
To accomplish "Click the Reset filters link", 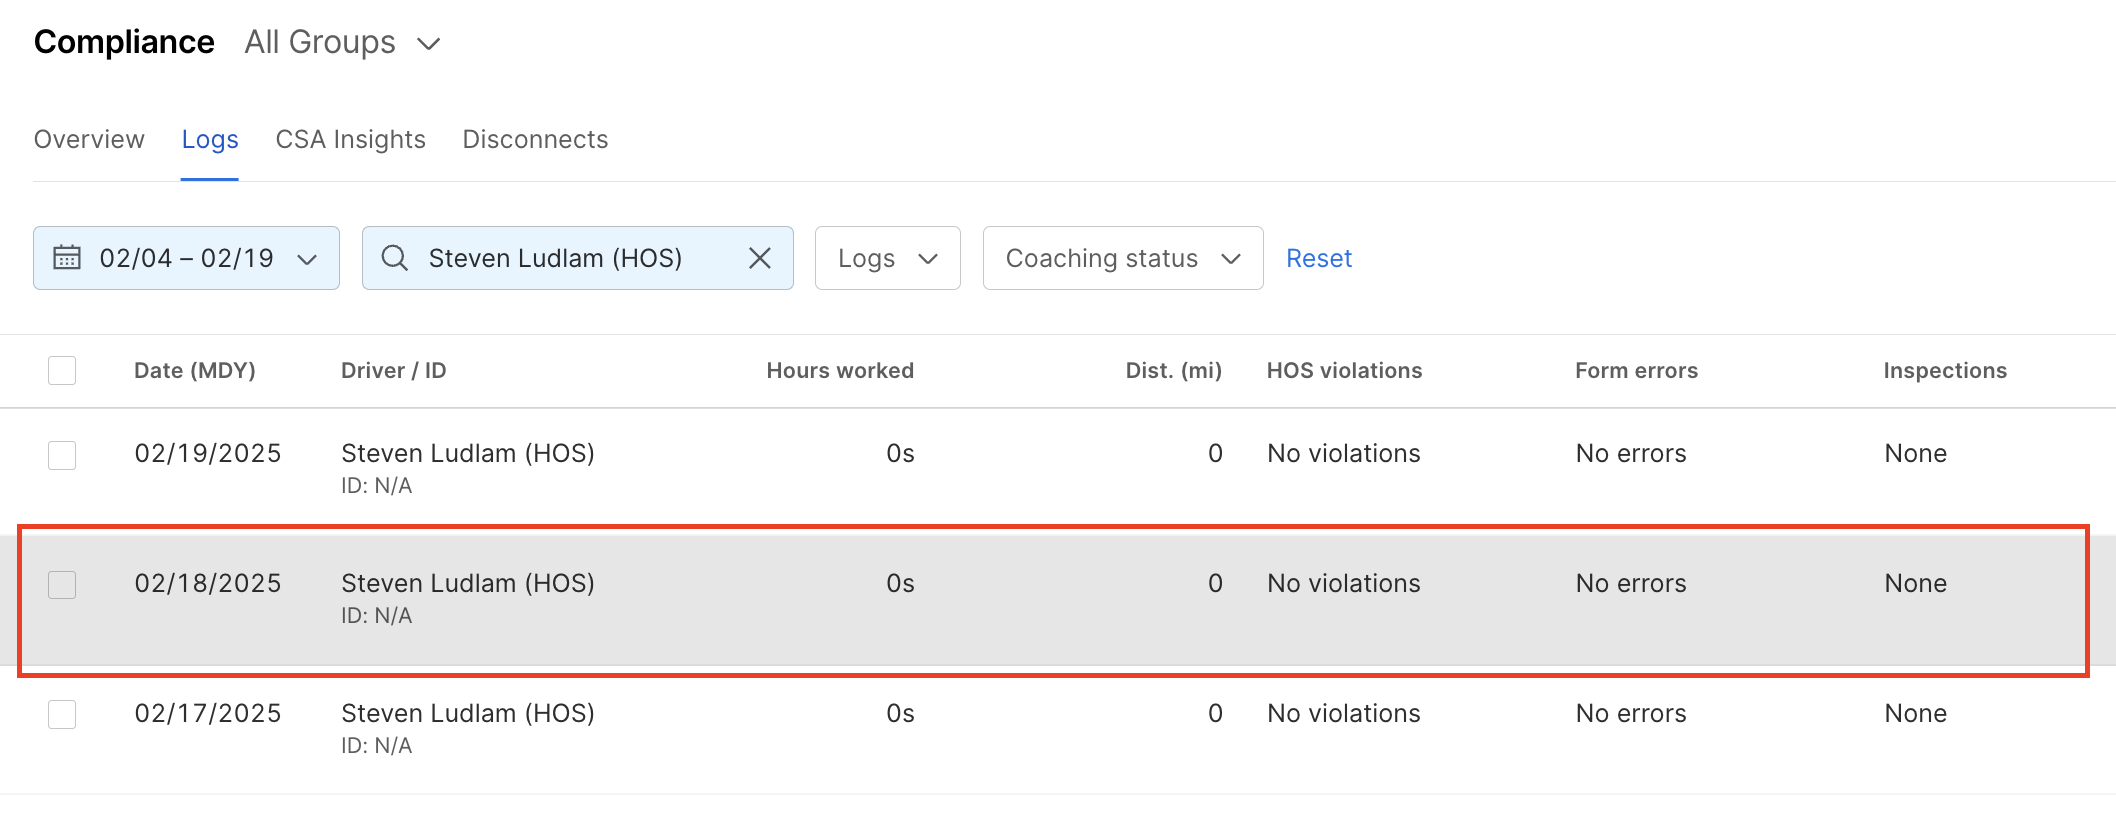I will [1318, 258].
